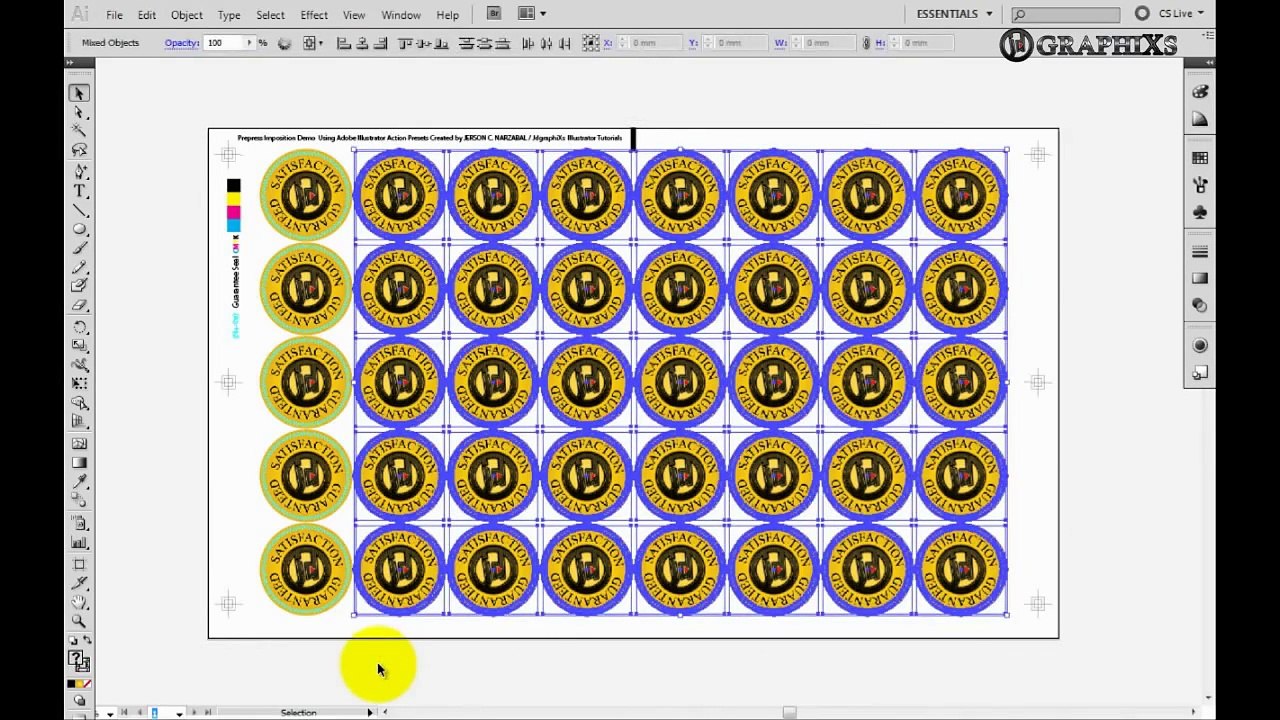Open Recolor Artwork color wheel

point(285,43)
